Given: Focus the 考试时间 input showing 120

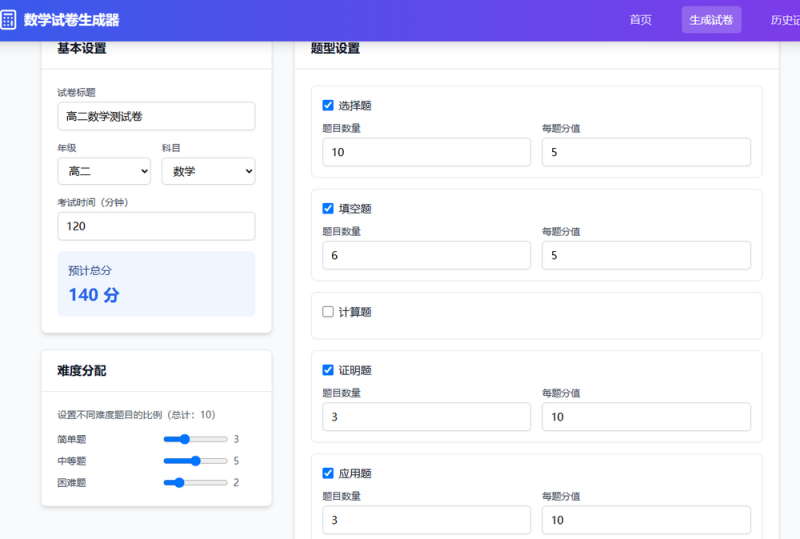Looking at the screenshot, I should tap(156, 226).
